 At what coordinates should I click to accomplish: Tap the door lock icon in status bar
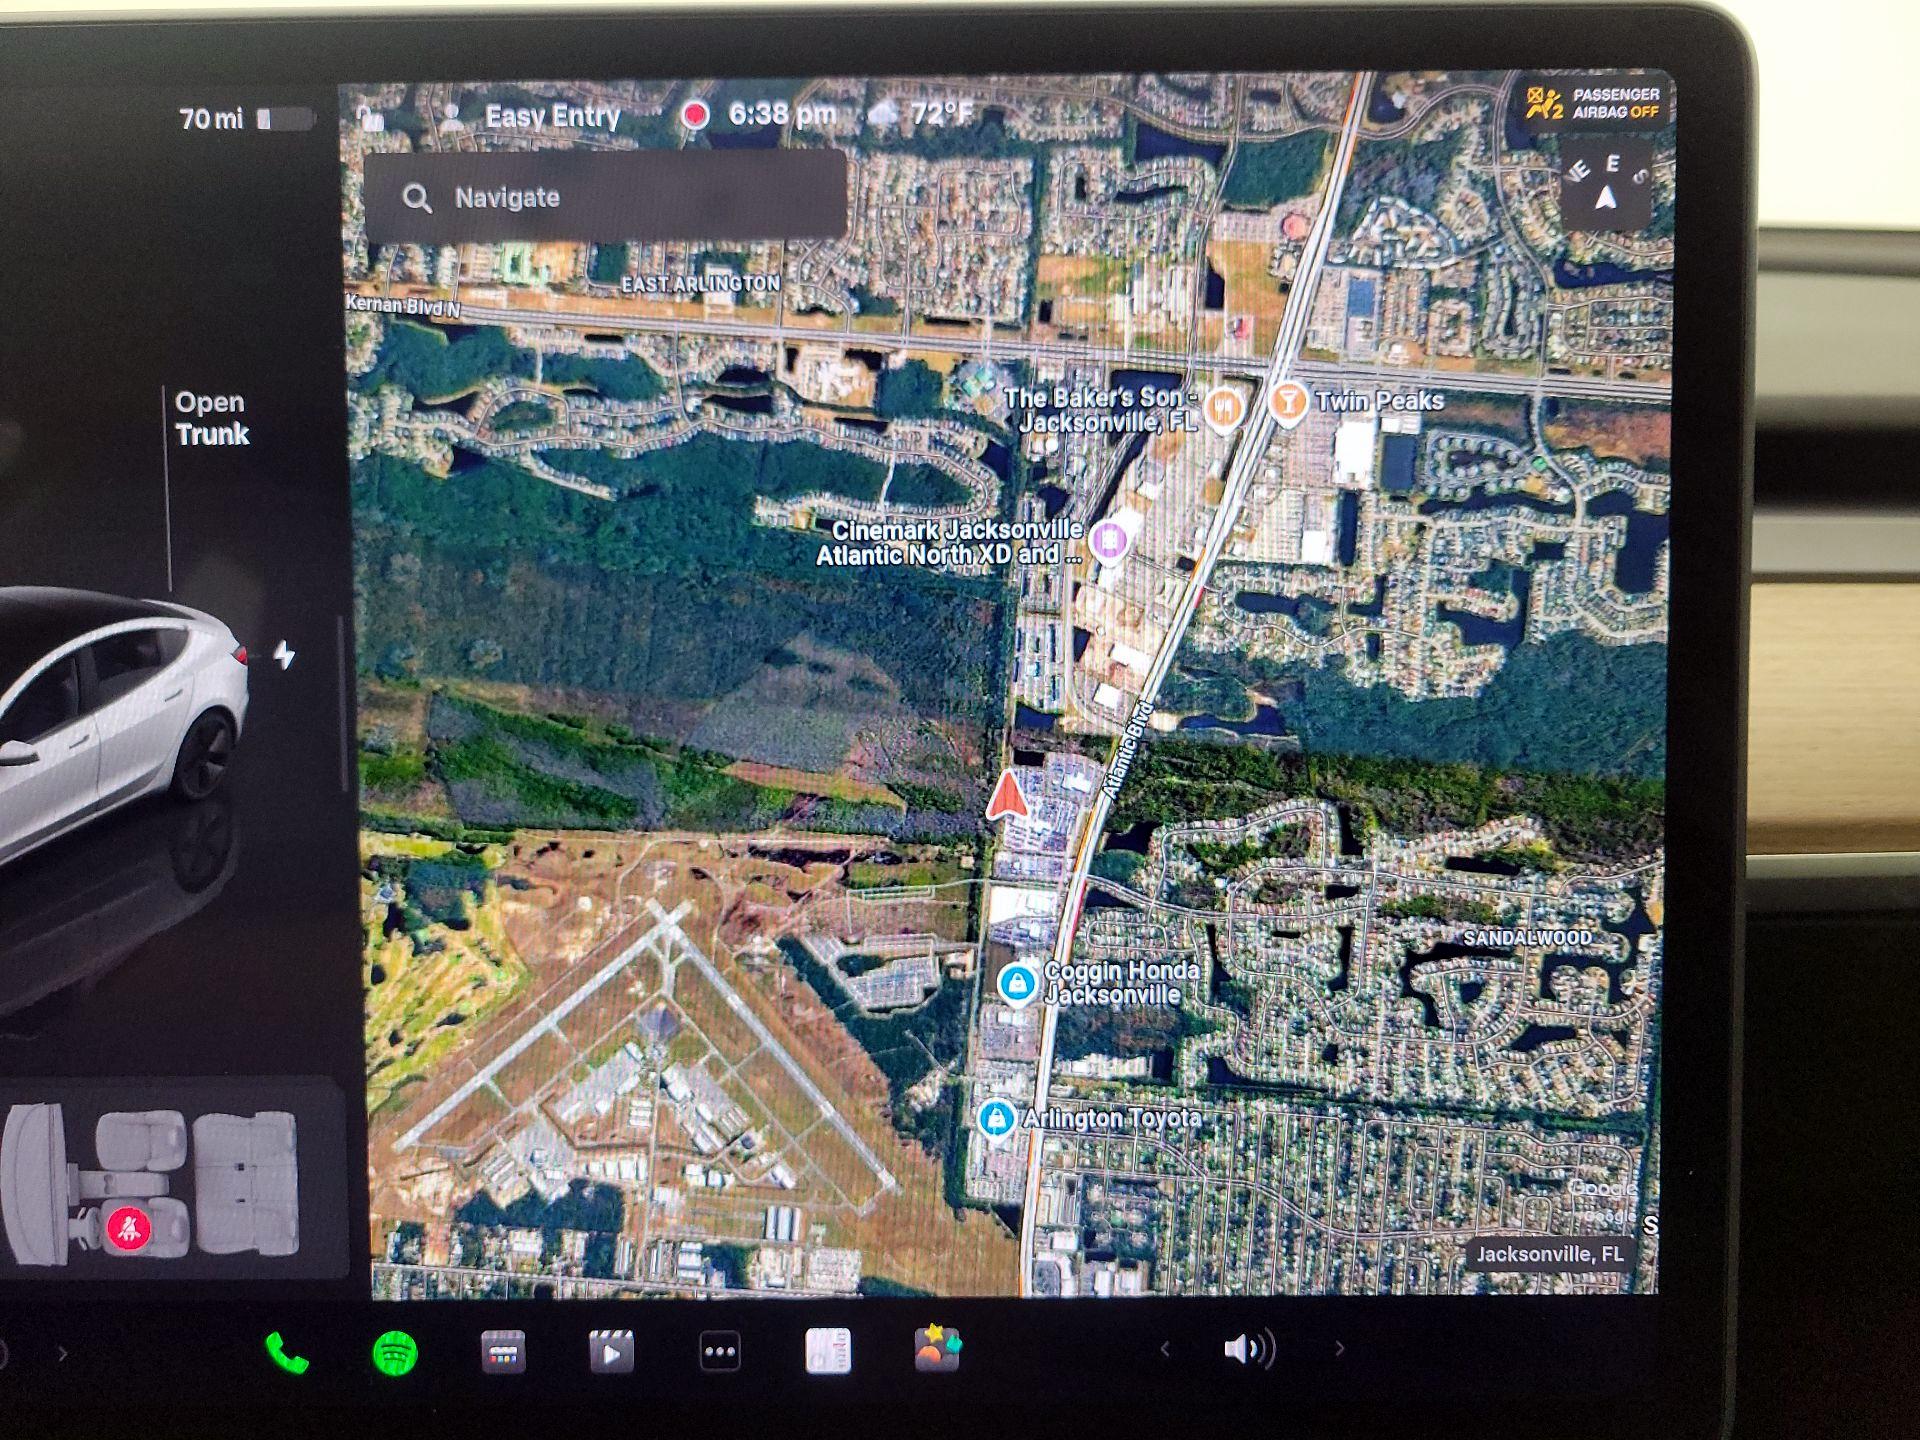[x=372, y=119]
